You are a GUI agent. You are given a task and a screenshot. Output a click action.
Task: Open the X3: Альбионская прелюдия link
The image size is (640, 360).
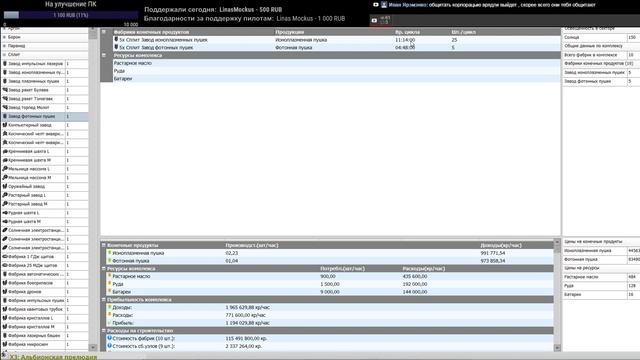(x=53, y=357)
